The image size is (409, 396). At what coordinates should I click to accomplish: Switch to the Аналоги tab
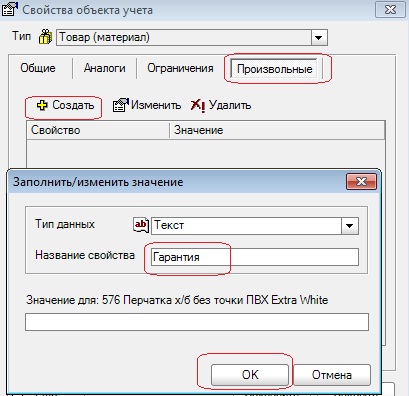click(x=105, y=68)
